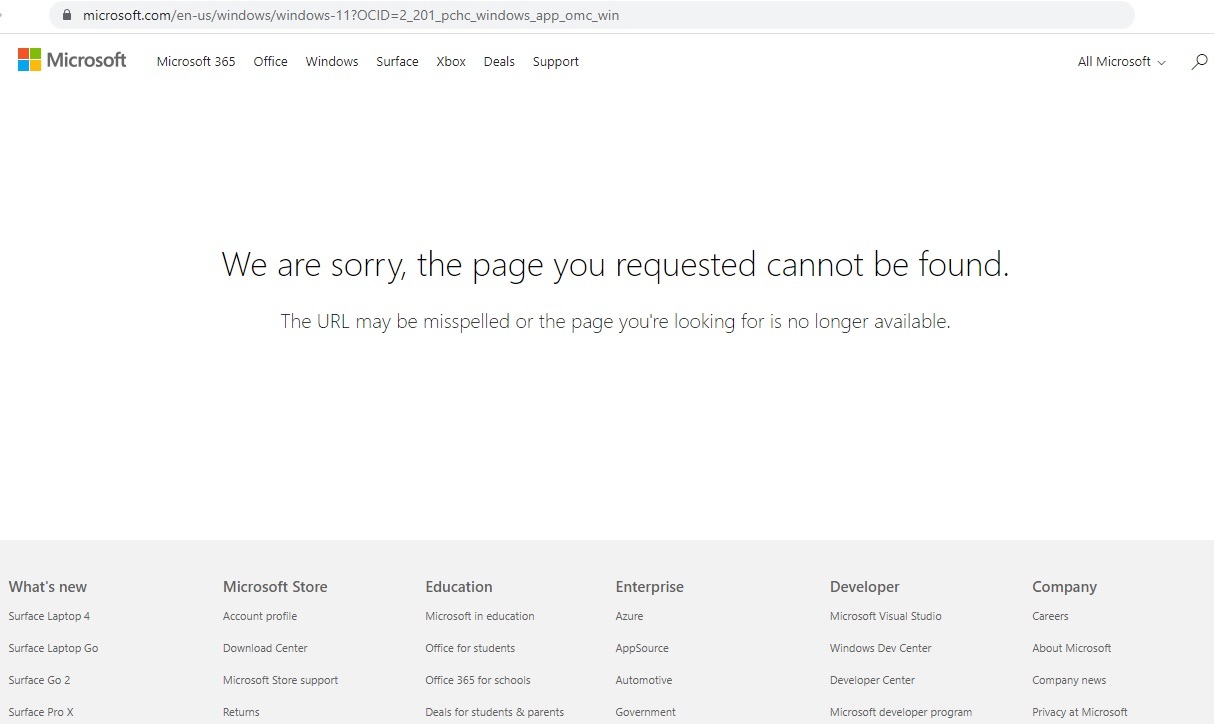Visit the Company news link
Image resolution: width=1214 pixels, height=724 pixels.
click(x=1069, y=680)
